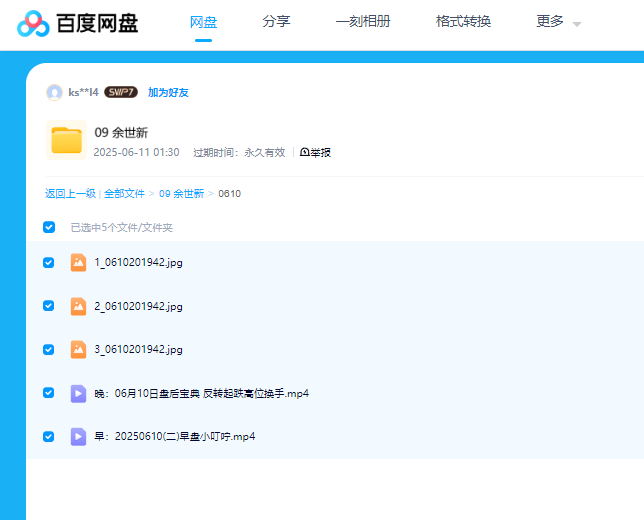Click the image icon for 1_0610201942.jpg
This screenshot has height=520, width=644.
(x=78, y=263)
